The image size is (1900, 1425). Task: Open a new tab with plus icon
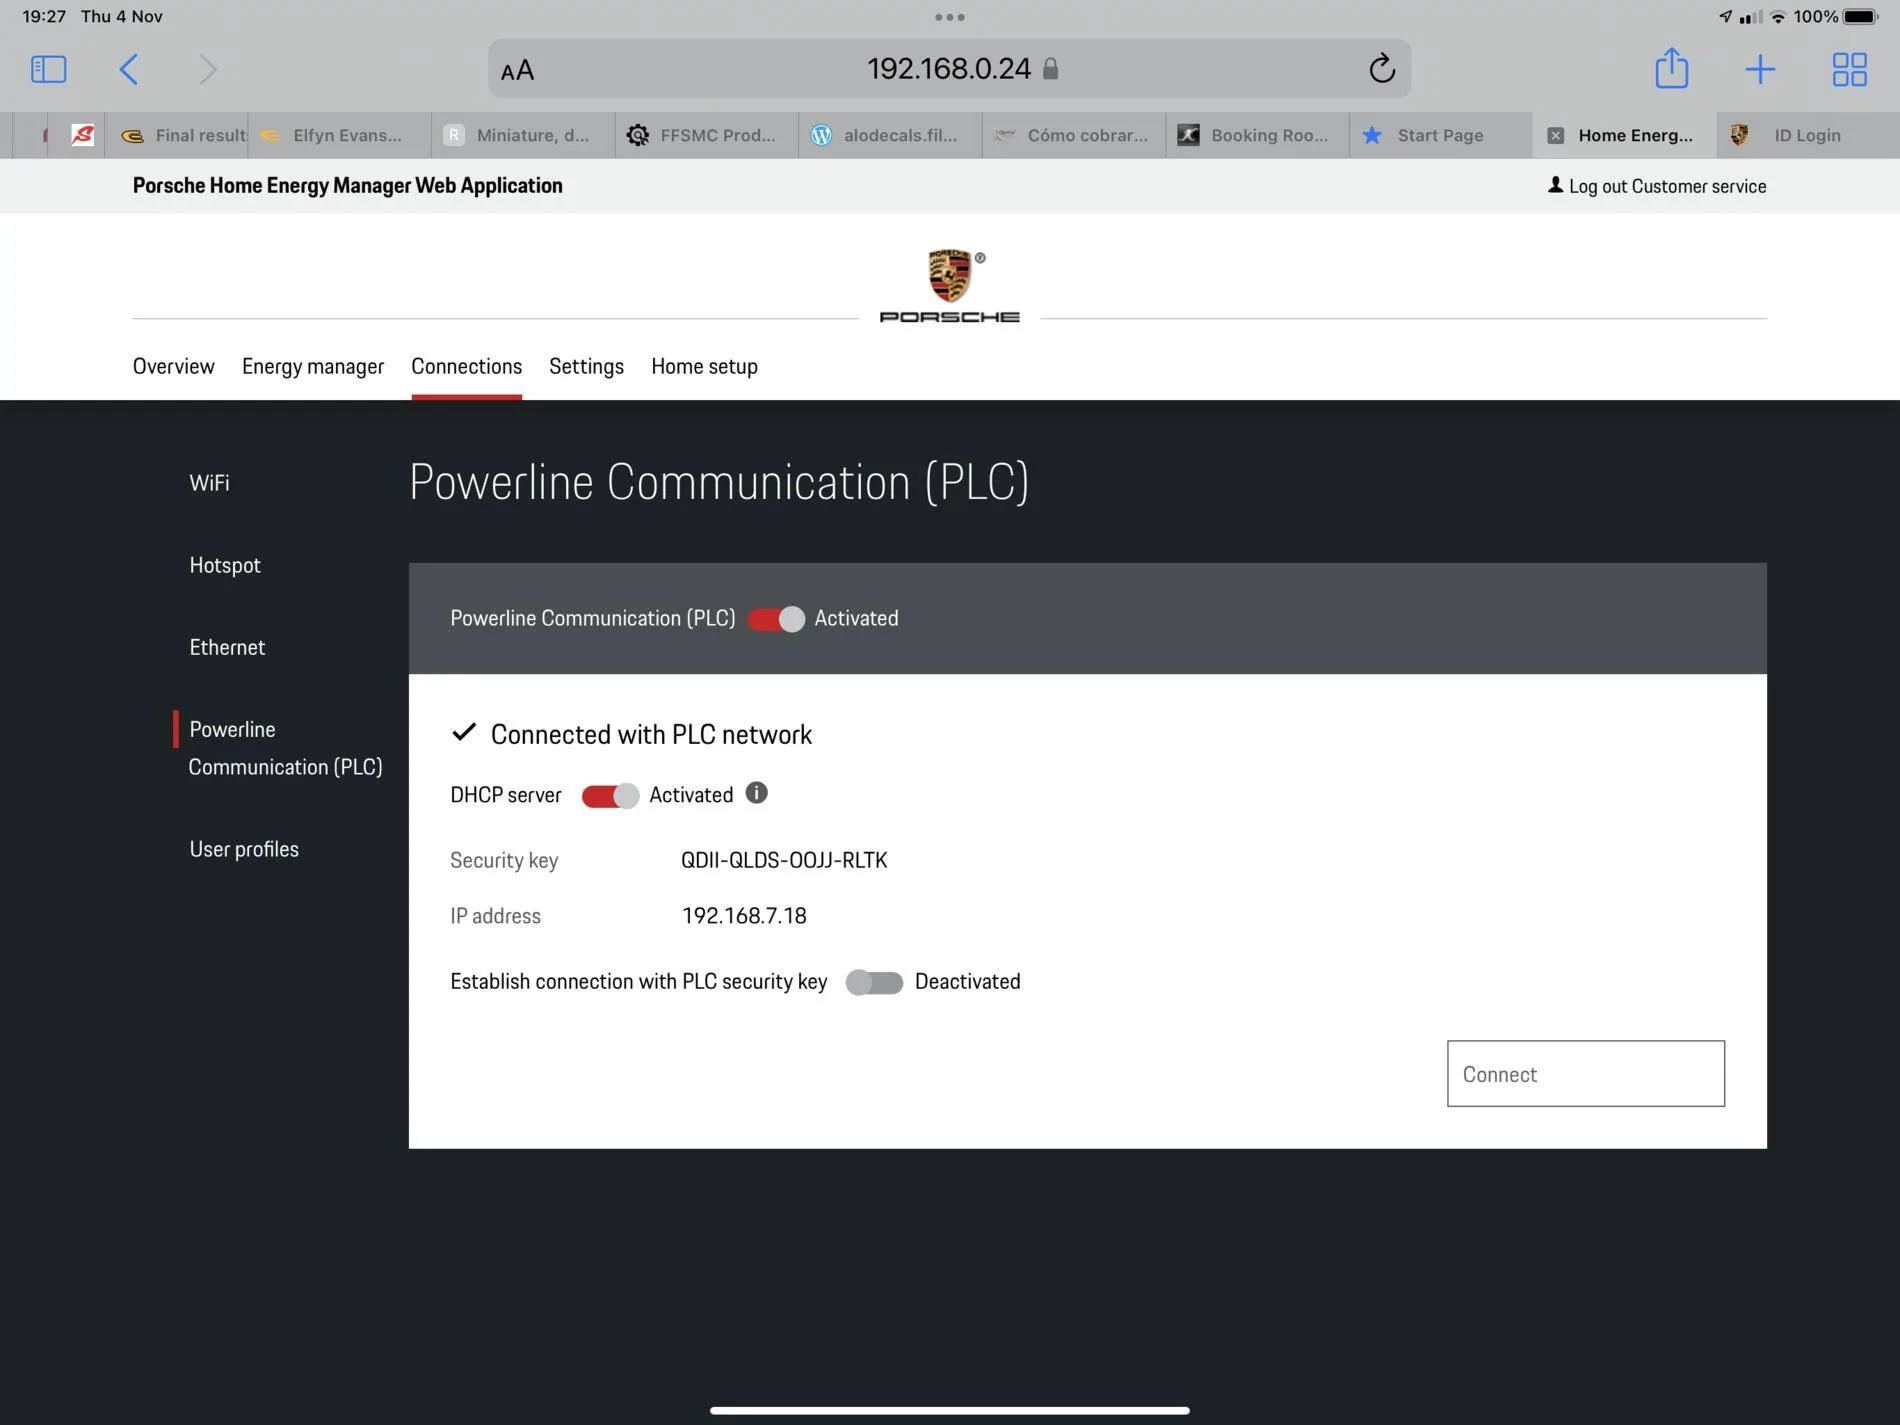[1760, 69]
